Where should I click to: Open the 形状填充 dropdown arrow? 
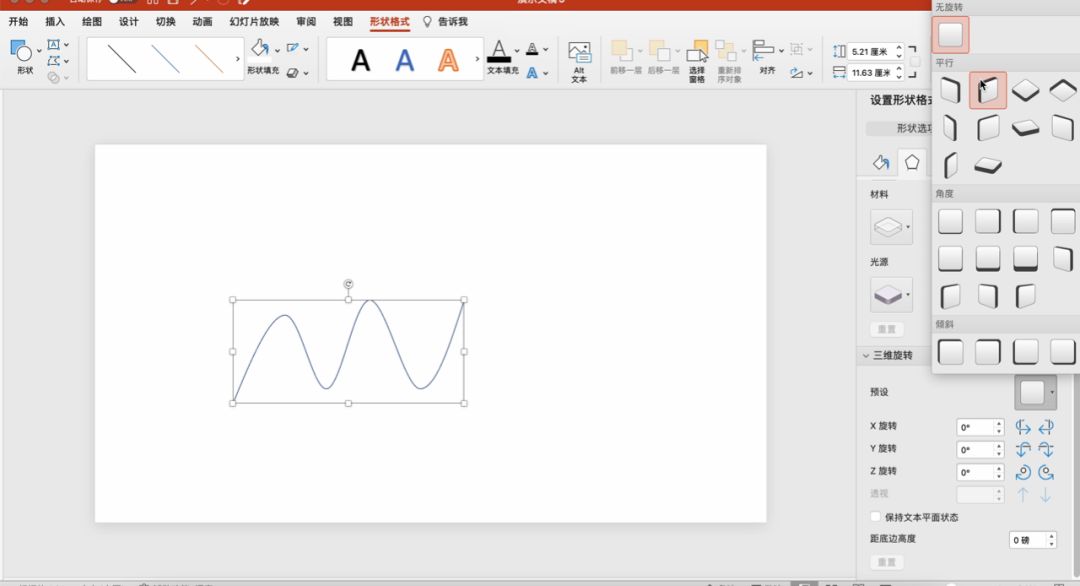tap(278, 50)
